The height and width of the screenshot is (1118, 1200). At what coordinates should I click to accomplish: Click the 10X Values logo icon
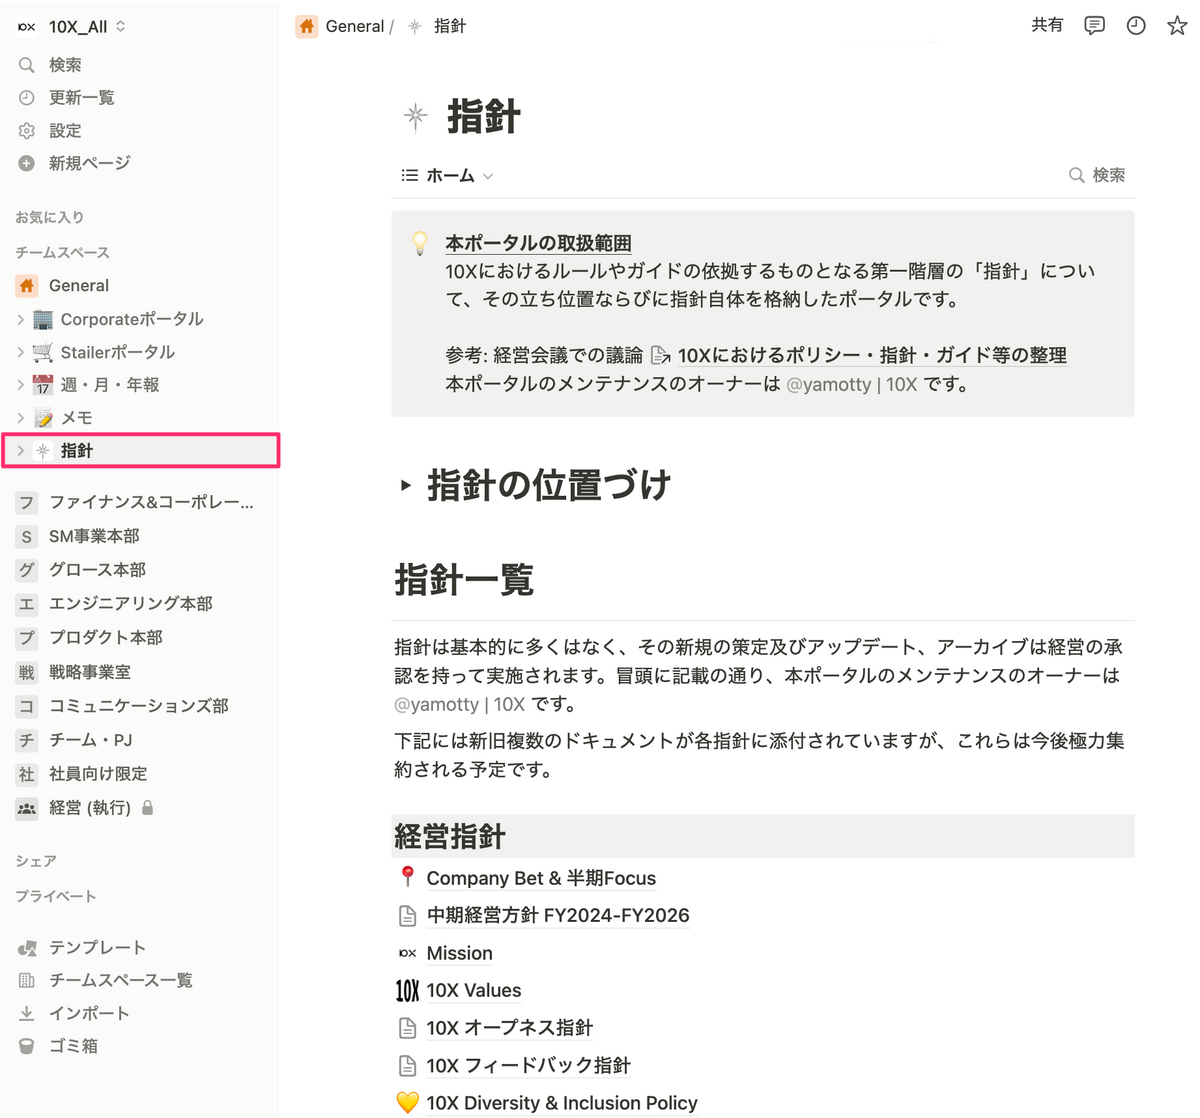(407, 990)
